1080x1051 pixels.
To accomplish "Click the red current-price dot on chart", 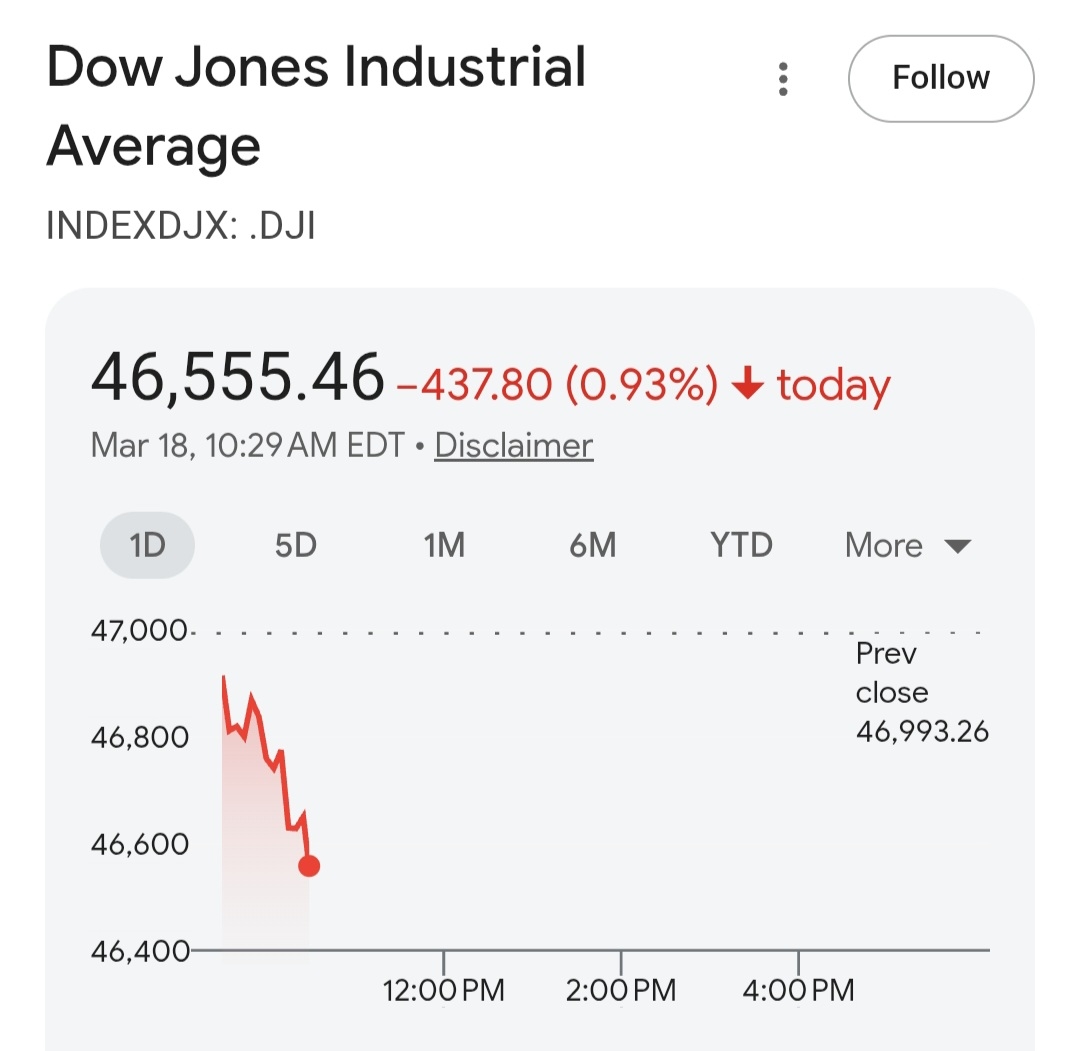I will (309, 866).
